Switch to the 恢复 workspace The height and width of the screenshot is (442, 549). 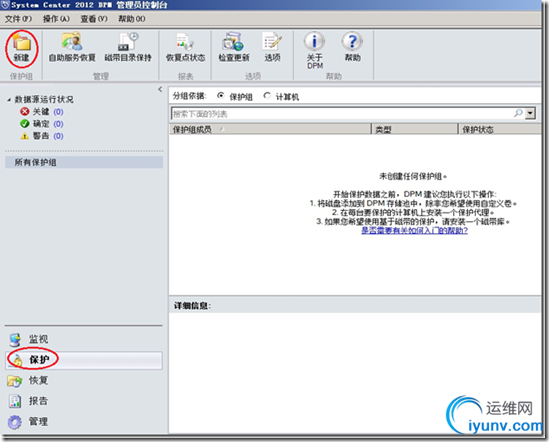pyautogui.click(x=84, y=380)
